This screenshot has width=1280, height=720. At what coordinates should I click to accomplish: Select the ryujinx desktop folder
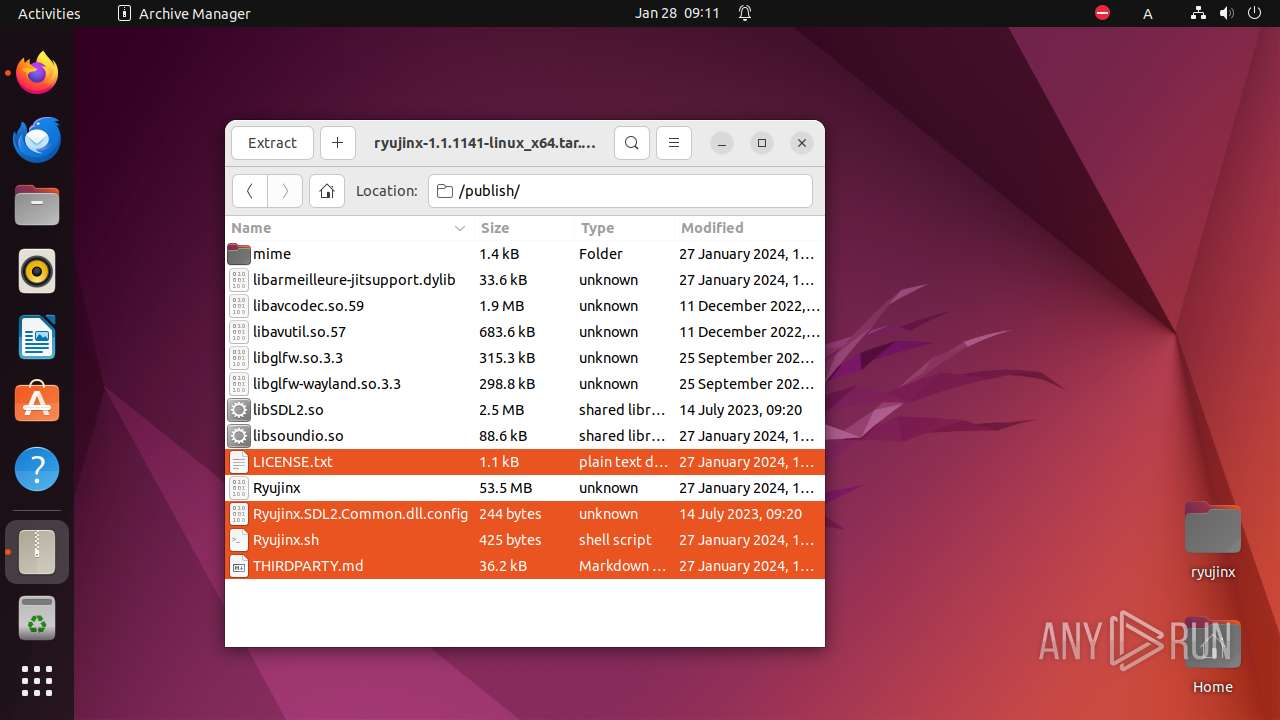coord(1213,541)
